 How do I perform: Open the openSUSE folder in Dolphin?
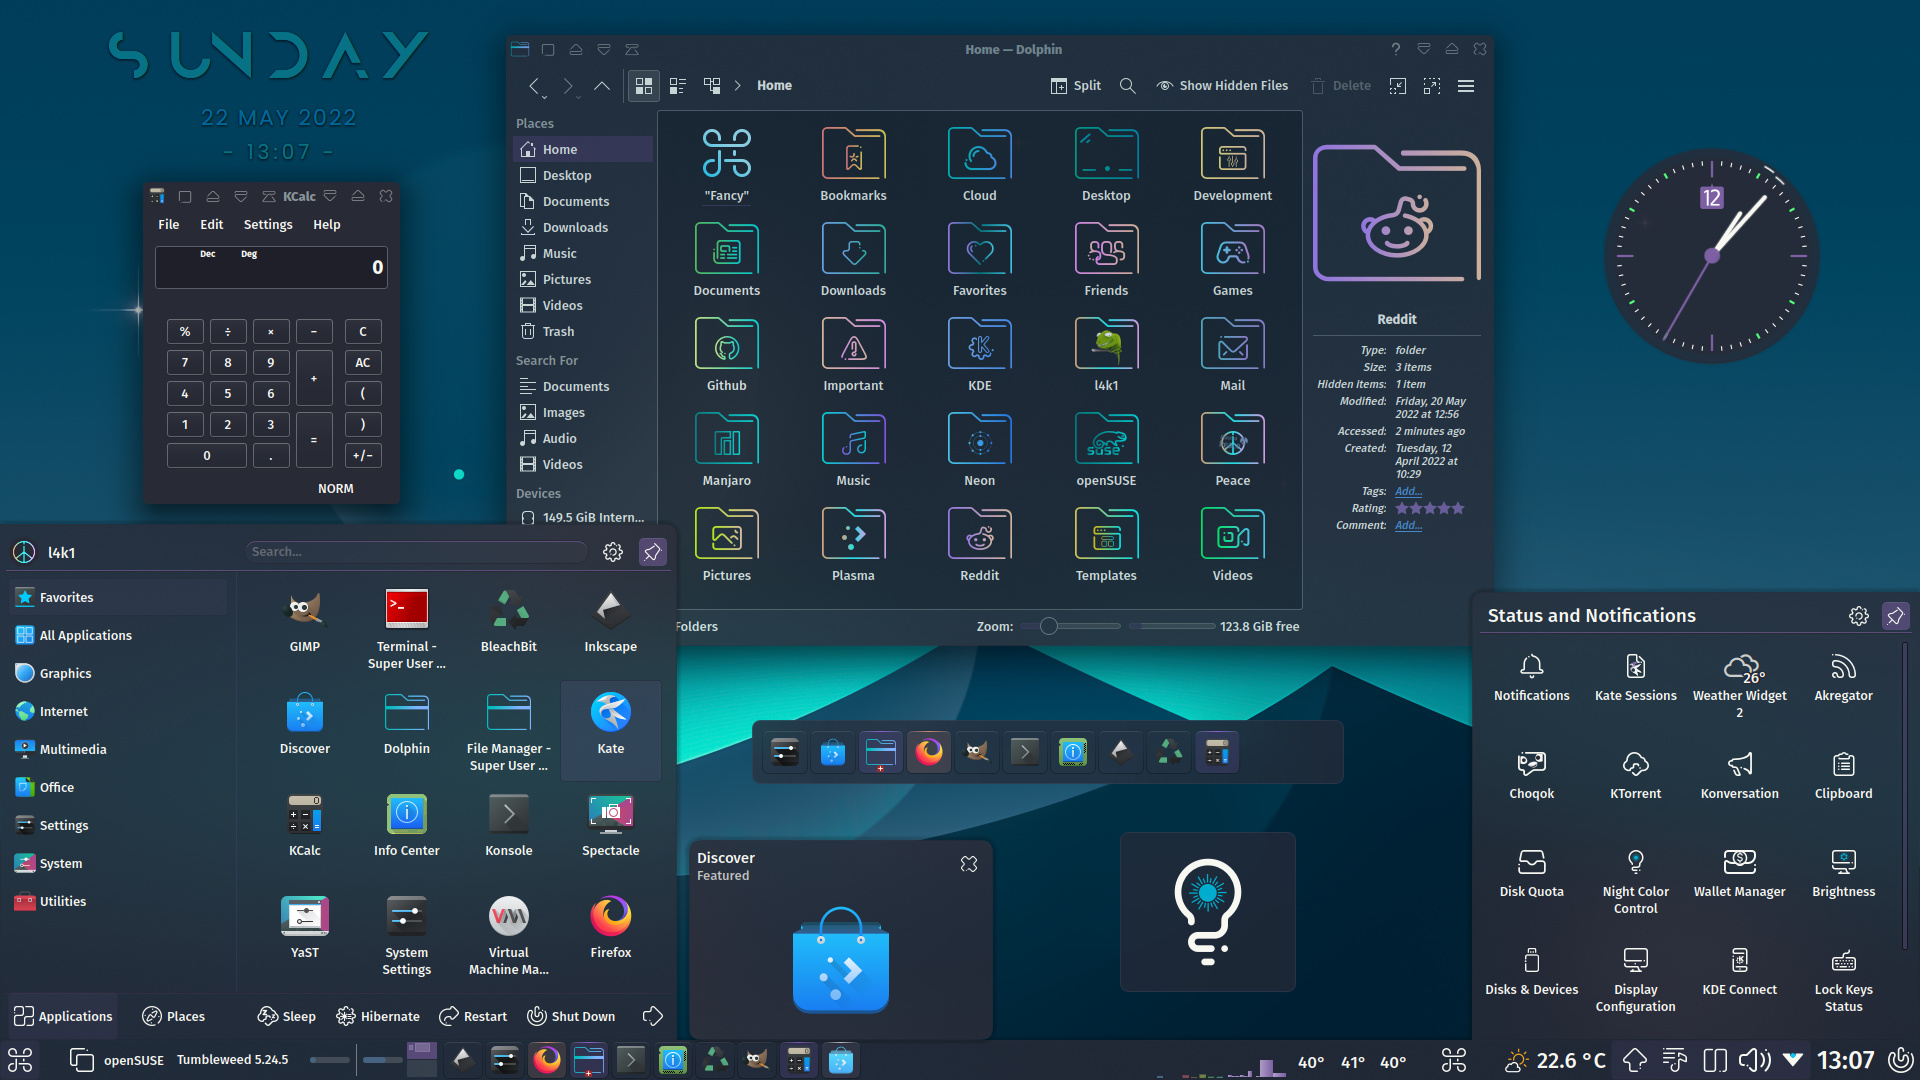click(x=1106, y=450)
